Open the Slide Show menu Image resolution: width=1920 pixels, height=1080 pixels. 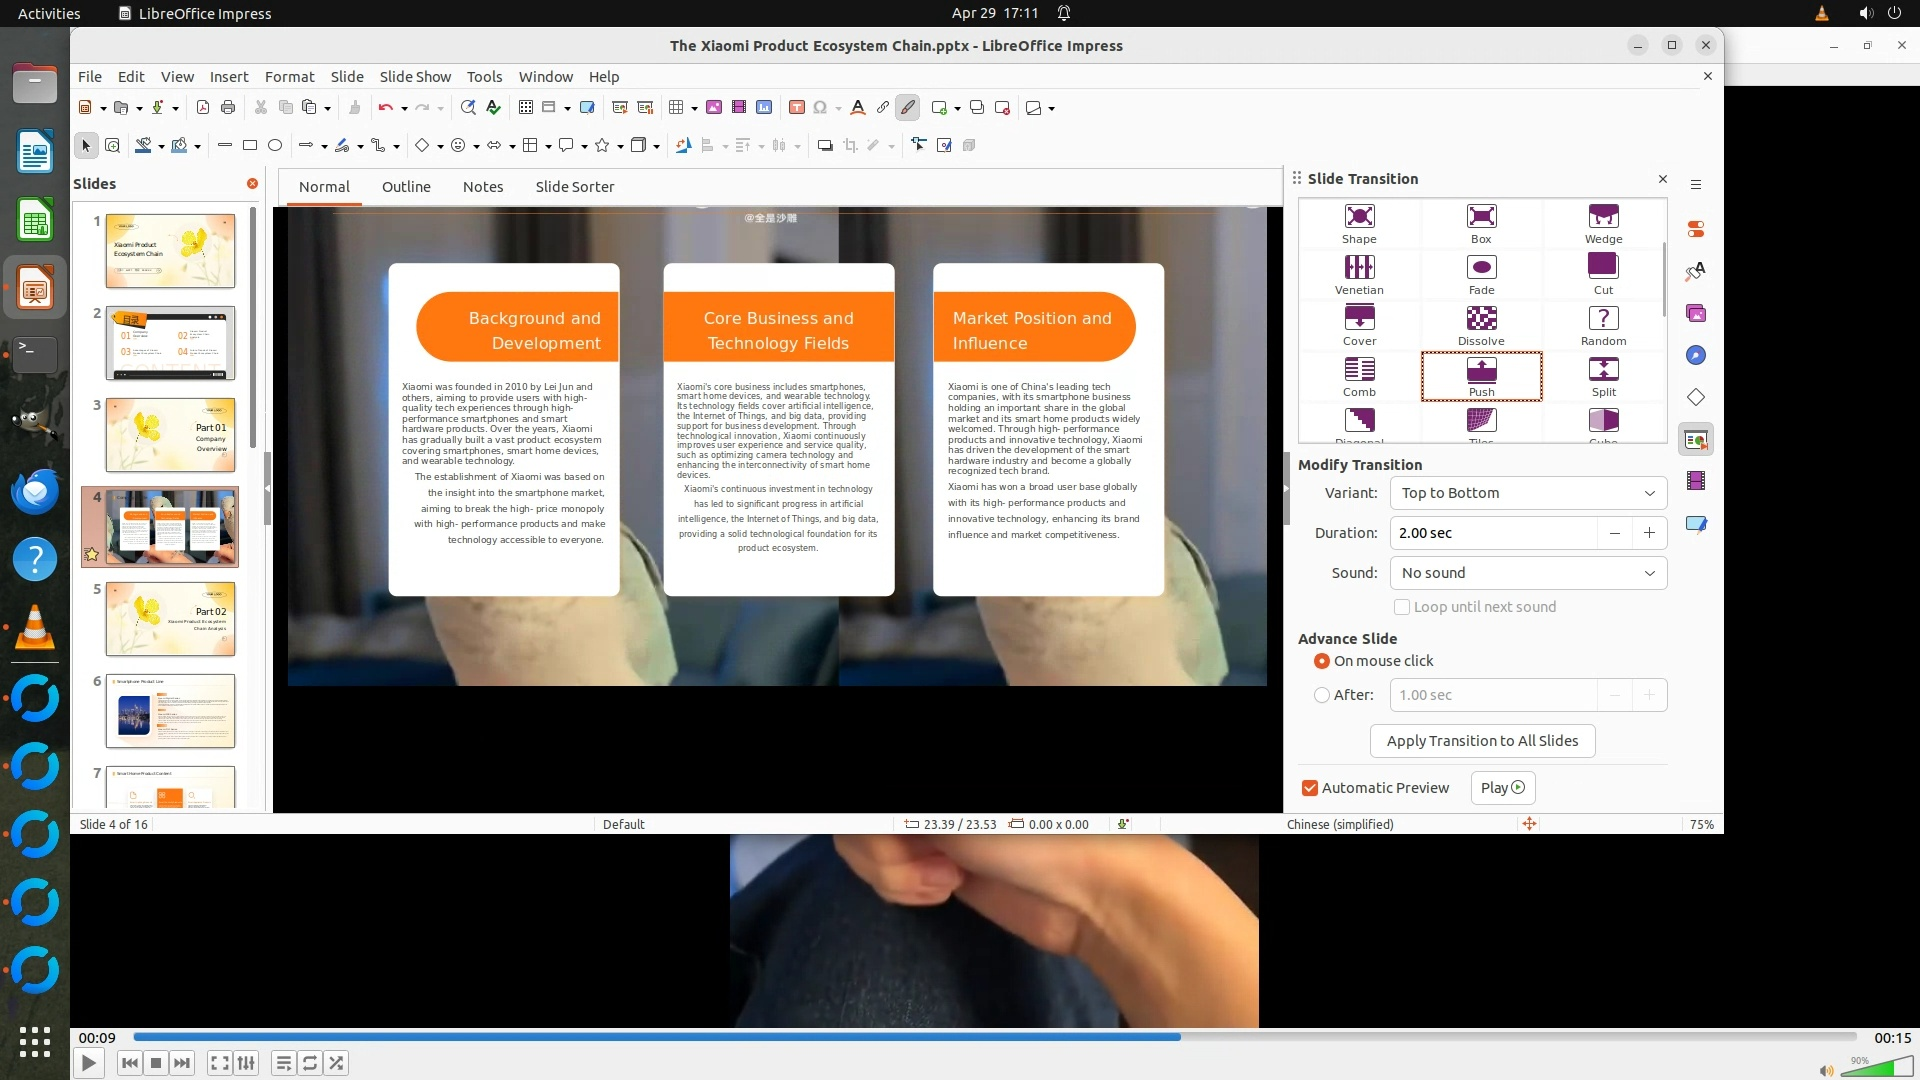pyautogui.click(x=415, y=77)
